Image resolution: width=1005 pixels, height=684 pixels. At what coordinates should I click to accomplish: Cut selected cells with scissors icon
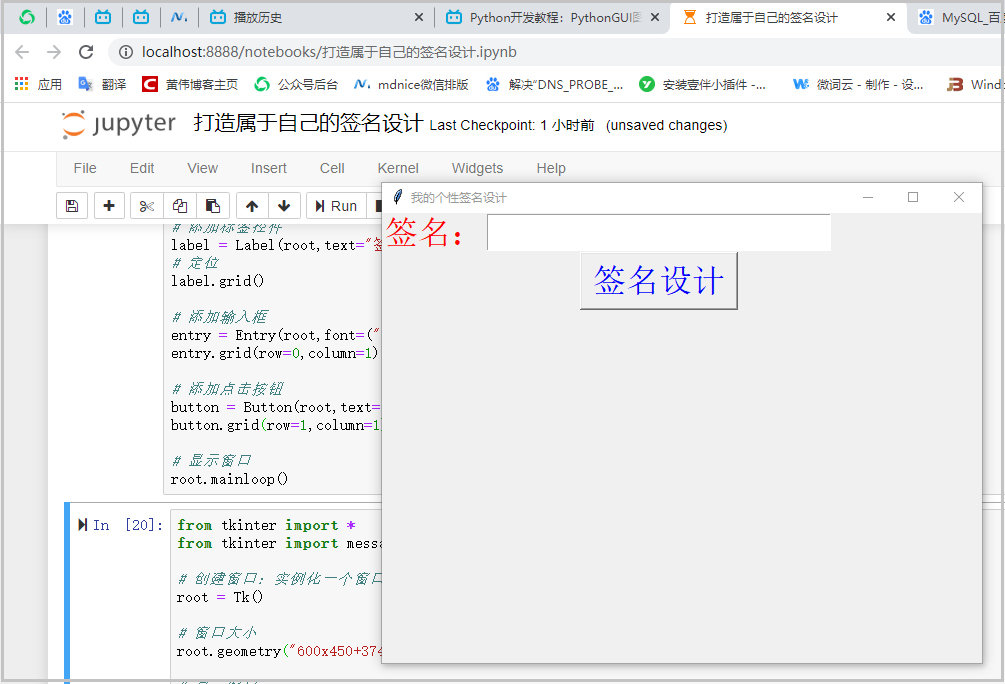tap(147, 206)
